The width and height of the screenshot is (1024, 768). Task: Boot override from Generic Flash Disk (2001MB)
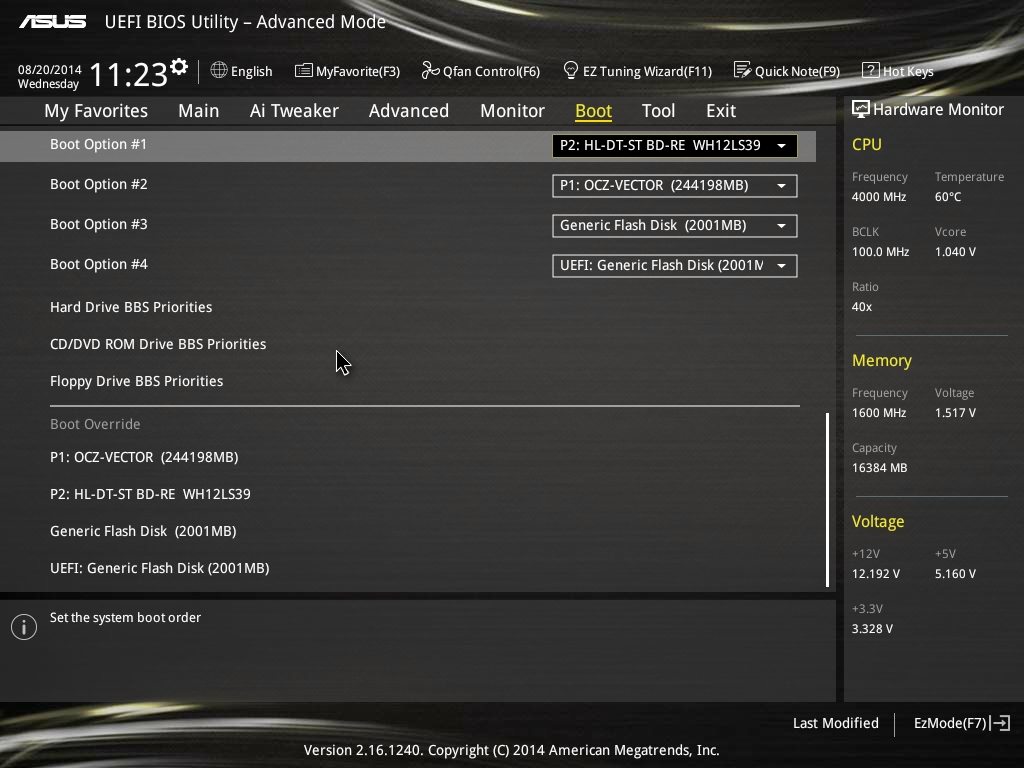click(x=143, y=531)
